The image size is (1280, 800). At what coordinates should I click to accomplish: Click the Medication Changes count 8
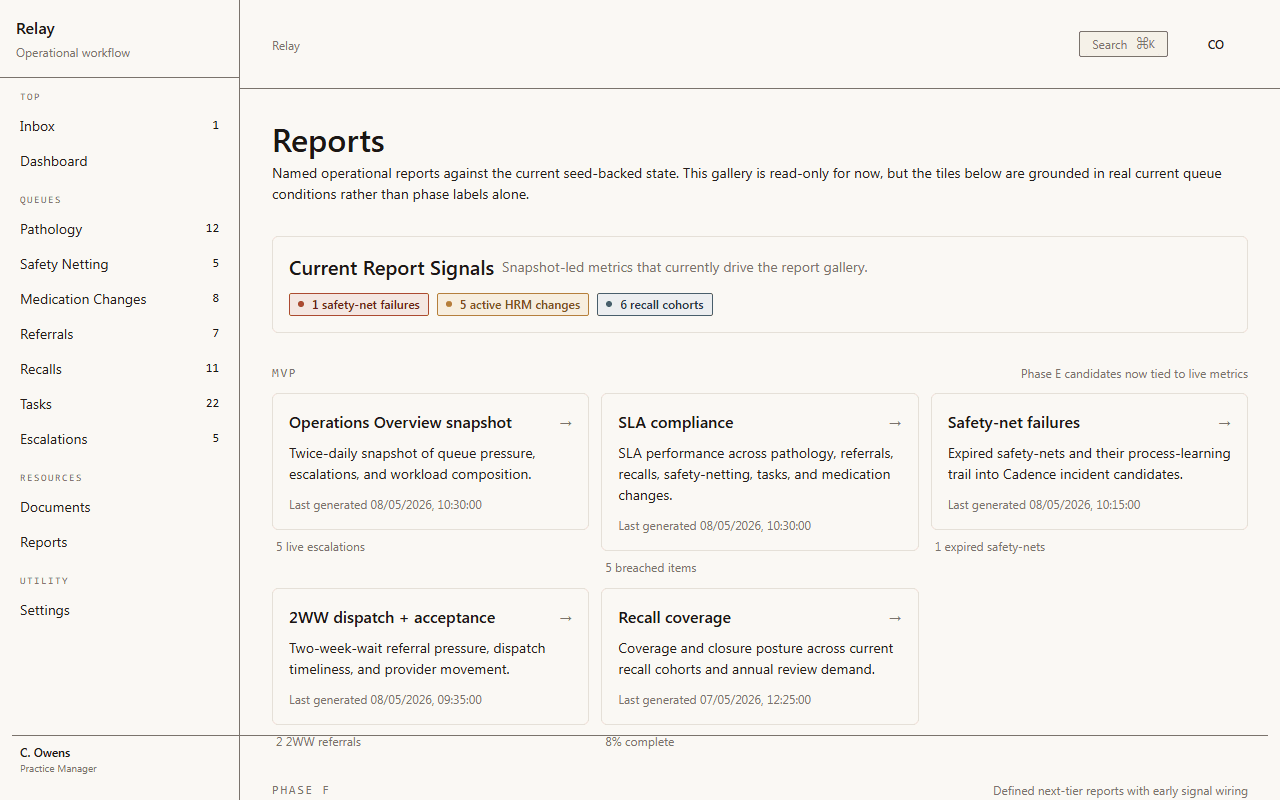(x=216, y=299)
